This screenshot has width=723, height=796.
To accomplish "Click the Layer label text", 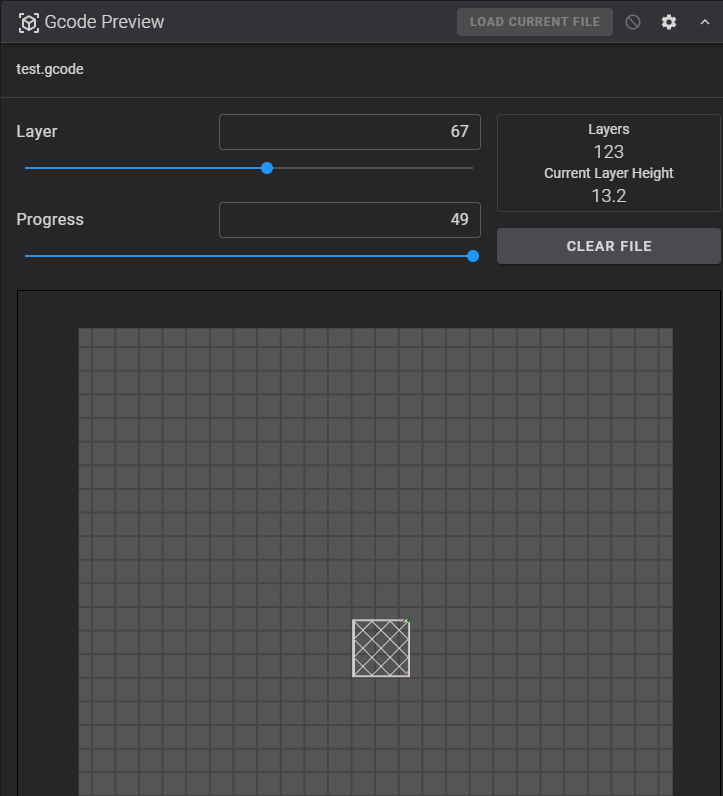I will [37, 132].
